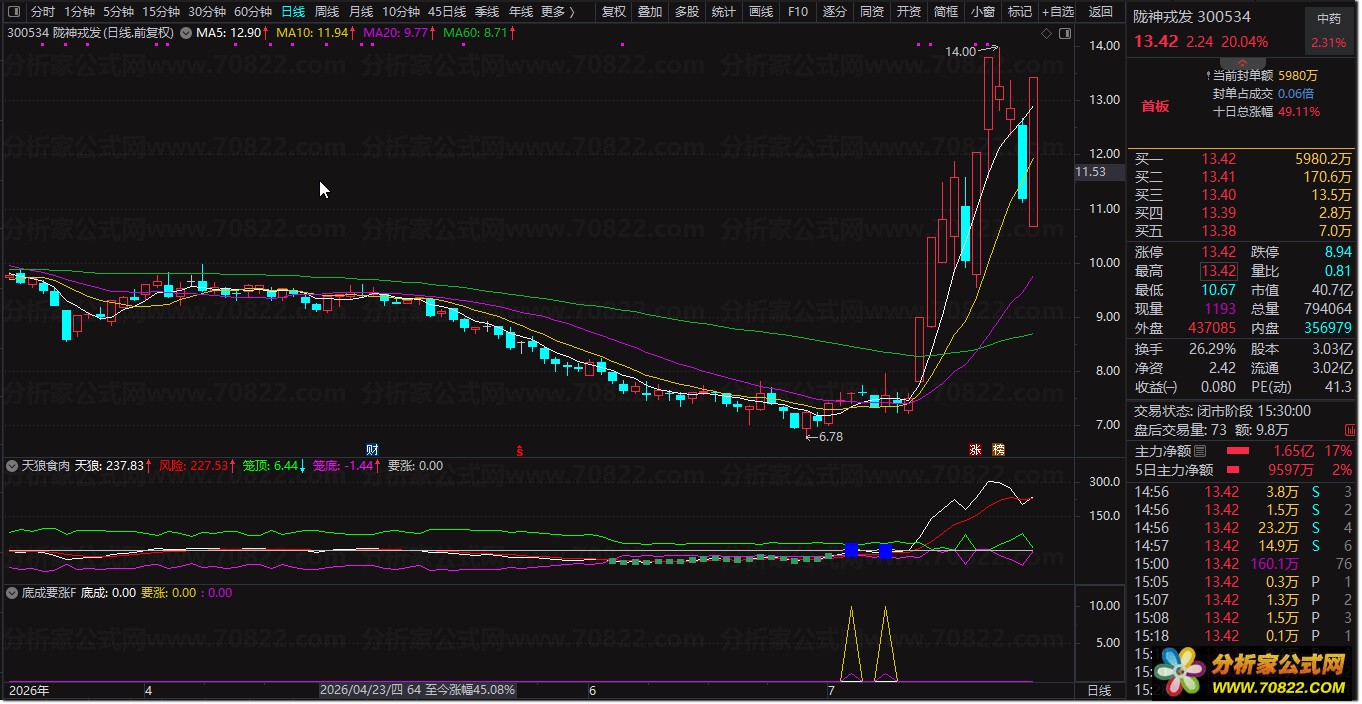Click the MA60 8.71 indicator label
The height and width of the screenshot is (704, 1362).
(480, 33)
